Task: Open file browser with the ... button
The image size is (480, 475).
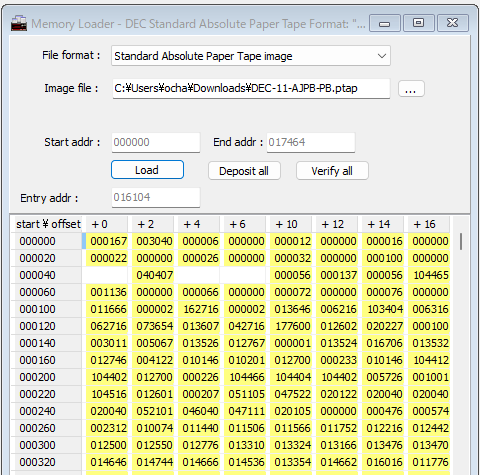Action: (x=411, y=89)
